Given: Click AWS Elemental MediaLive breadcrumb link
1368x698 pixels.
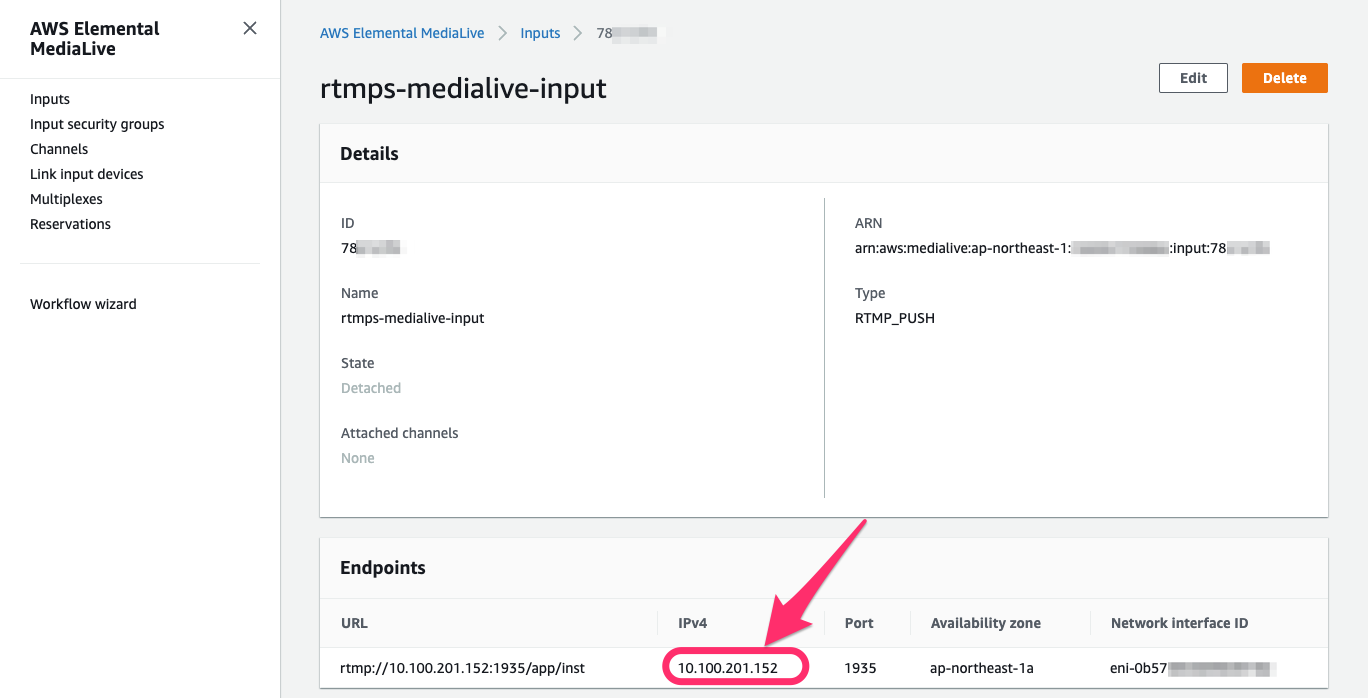Looking at the screenshot, I should tap(402, 33).
